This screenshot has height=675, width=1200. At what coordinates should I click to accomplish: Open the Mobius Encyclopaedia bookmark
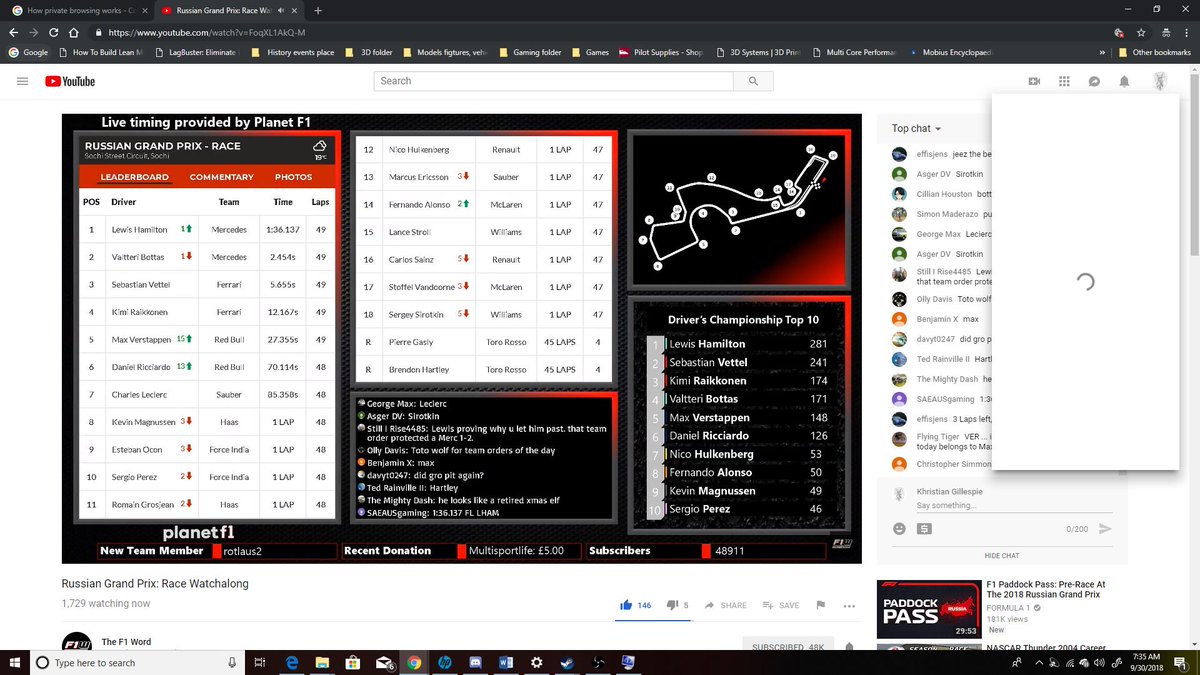pos(952,52)
